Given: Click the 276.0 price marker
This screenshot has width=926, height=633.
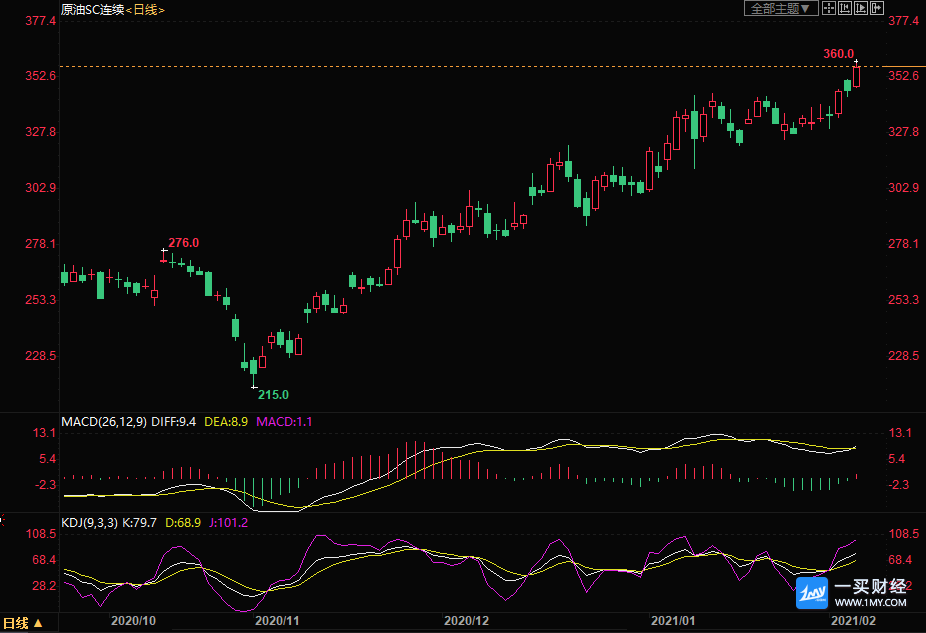Looking at the screenshot, I should click(x=184, y=243).
